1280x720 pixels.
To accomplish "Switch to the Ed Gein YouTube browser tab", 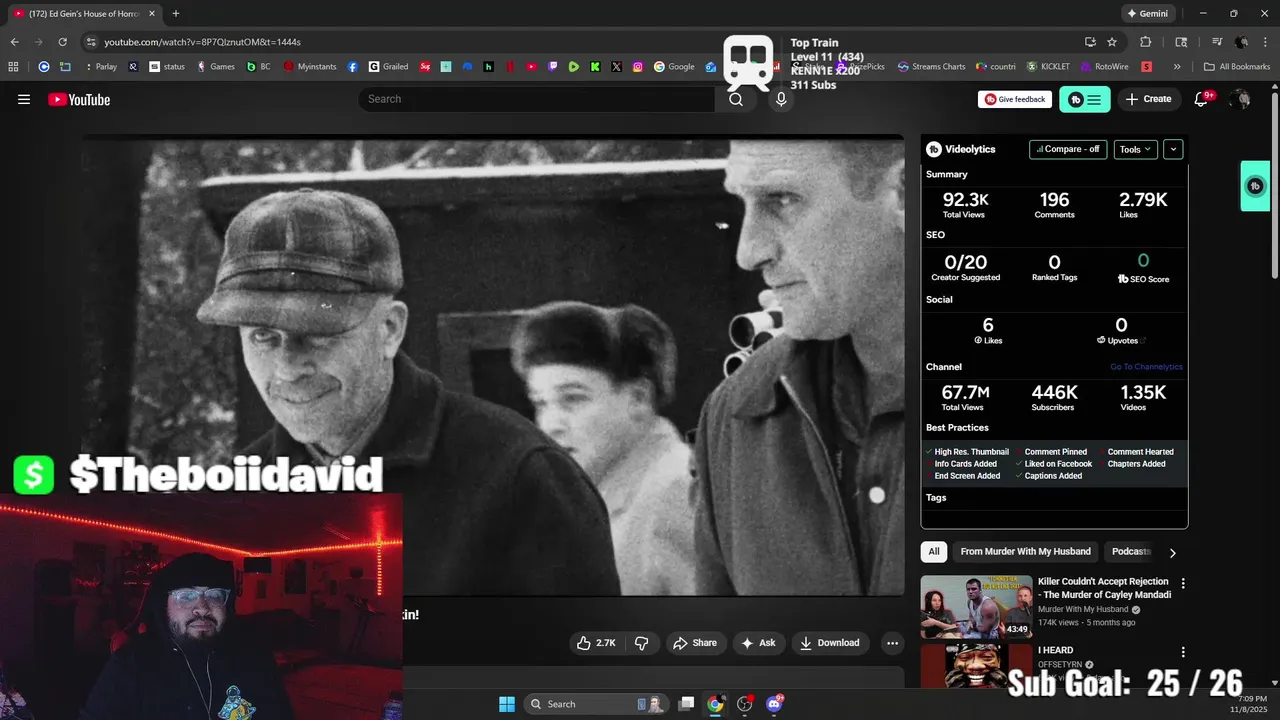I will [x=84, y=14].
